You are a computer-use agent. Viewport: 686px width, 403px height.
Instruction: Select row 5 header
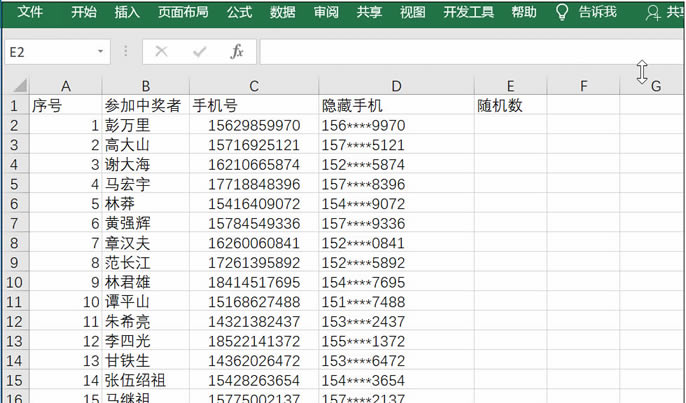pyautogui.click(x=15, y=184)
